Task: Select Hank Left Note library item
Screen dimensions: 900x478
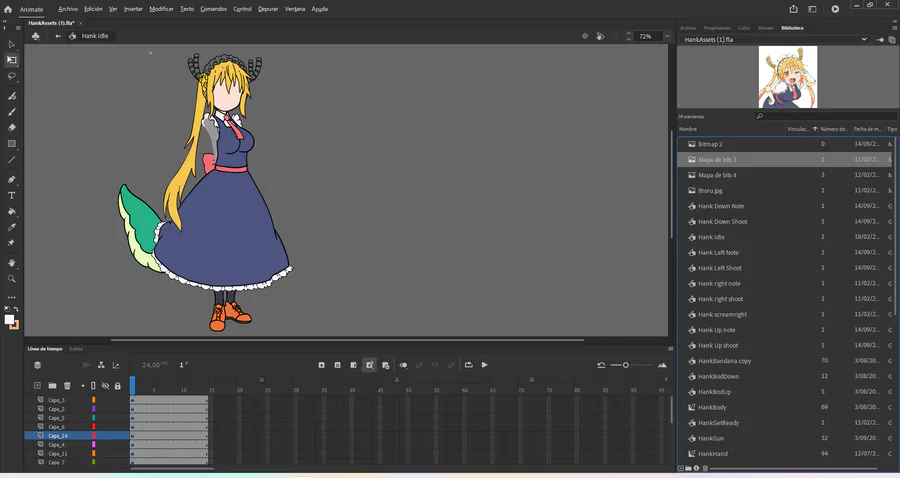Action: 718,253
